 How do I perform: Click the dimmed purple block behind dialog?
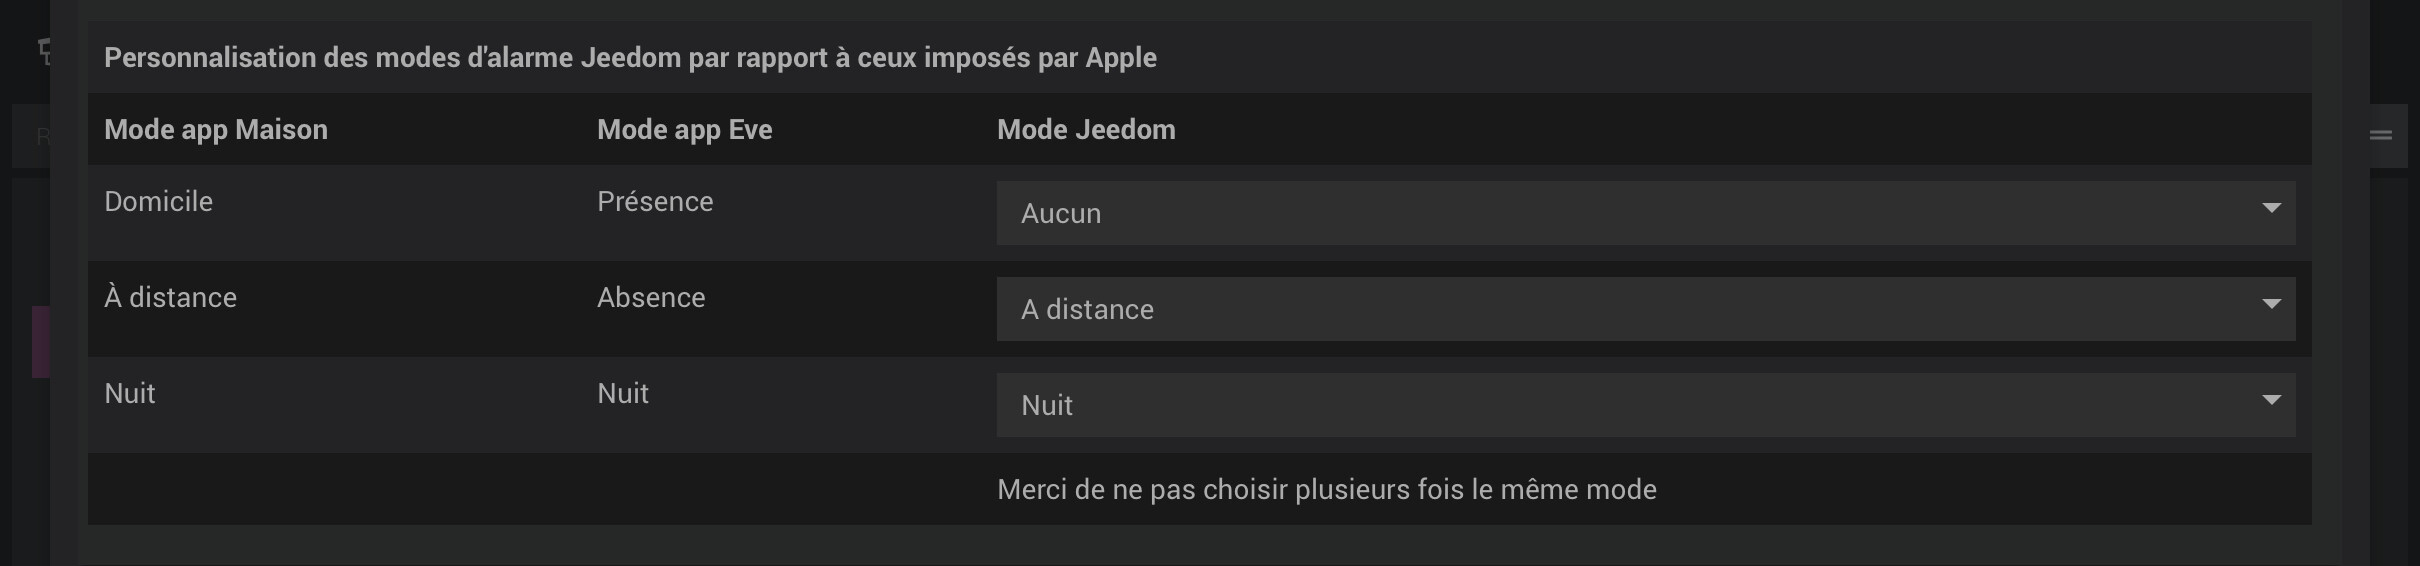point(41,342)
